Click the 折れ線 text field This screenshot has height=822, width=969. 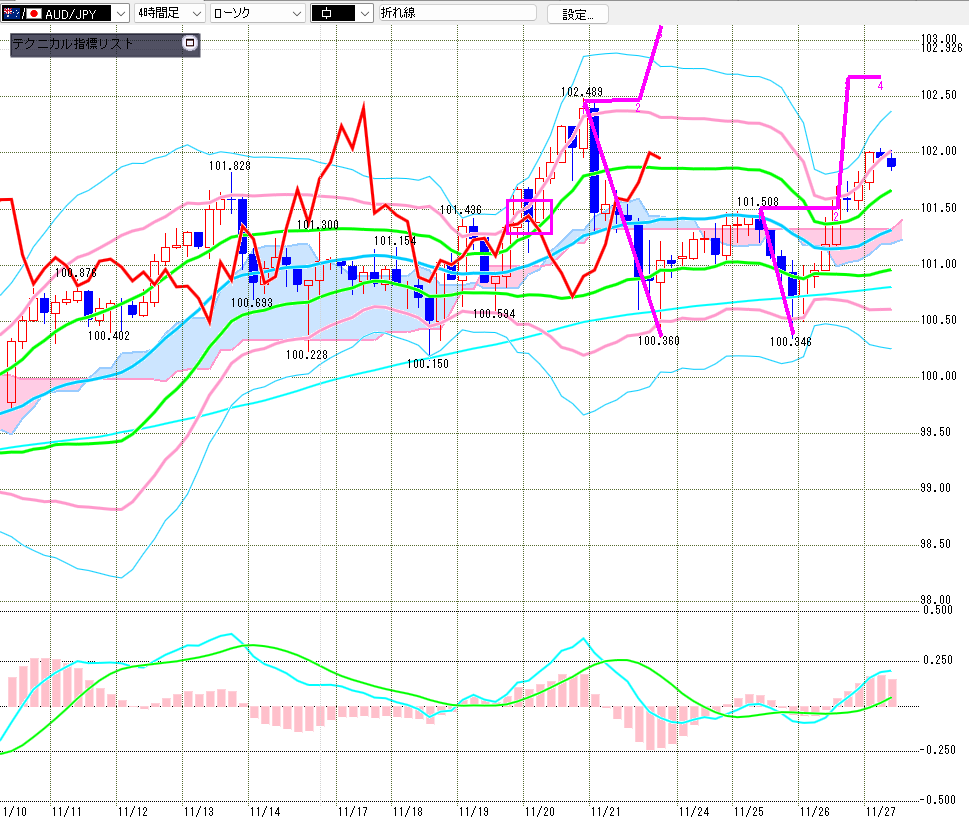[x=456, y=13]
